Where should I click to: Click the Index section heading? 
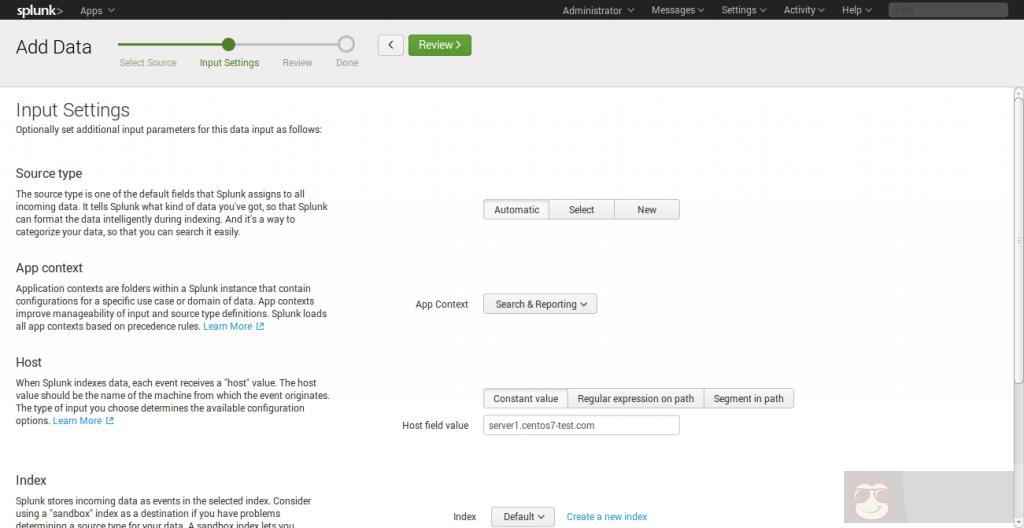click(31, 480)
